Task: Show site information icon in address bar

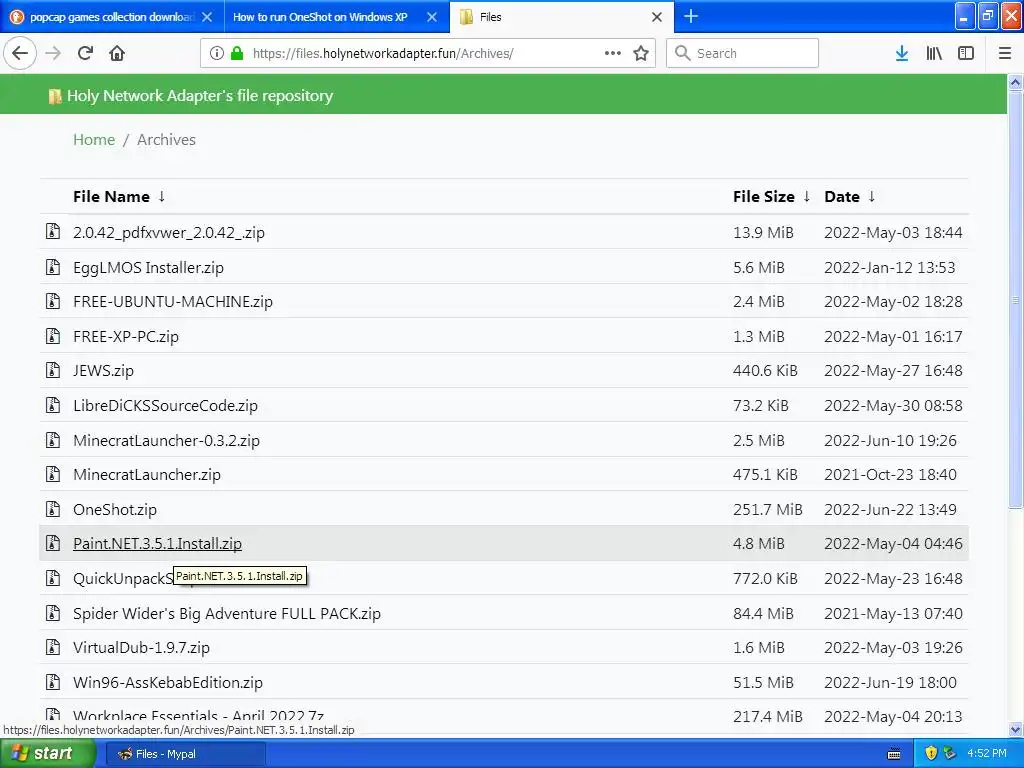Action: [216, 54]
